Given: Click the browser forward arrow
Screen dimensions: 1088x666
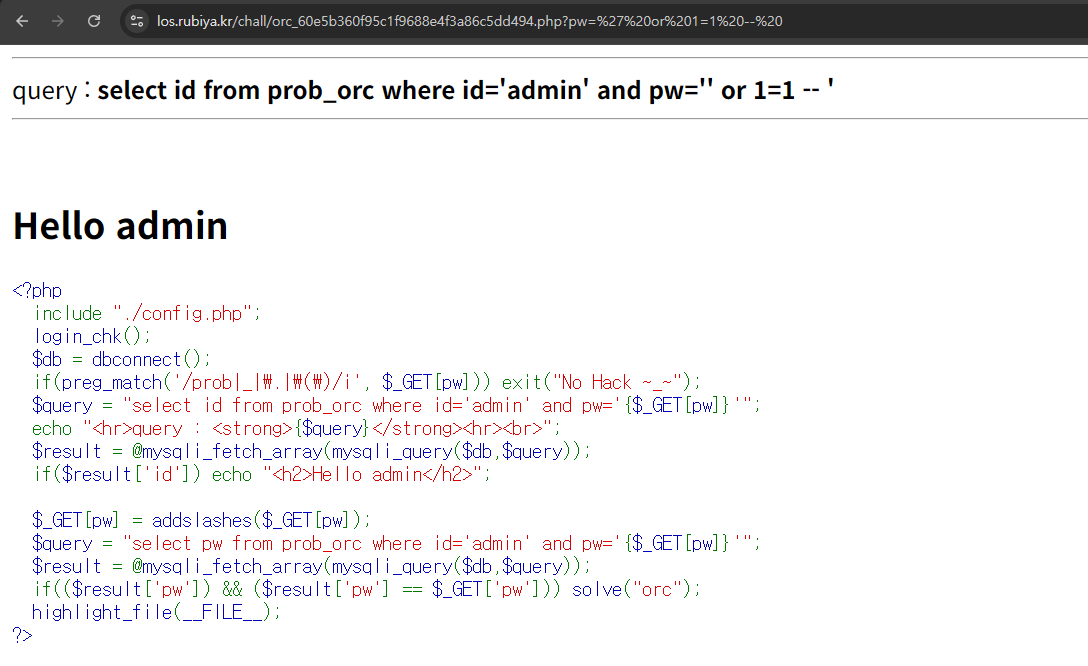Looking at the screenshot, I should coord(58,21).
